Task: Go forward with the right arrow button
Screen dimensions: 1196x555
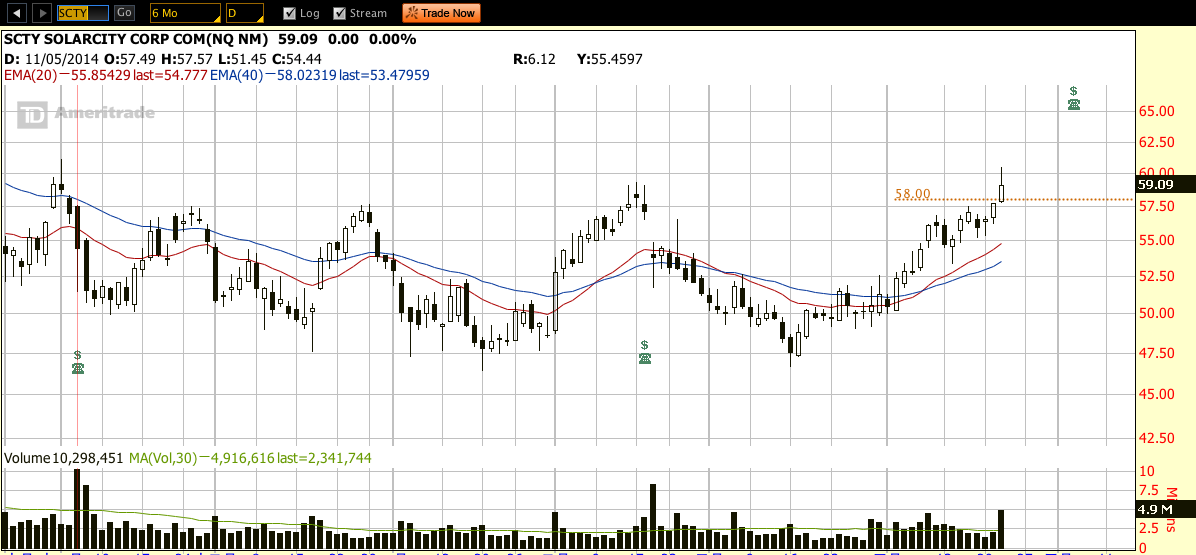Action: coord(43,13)
